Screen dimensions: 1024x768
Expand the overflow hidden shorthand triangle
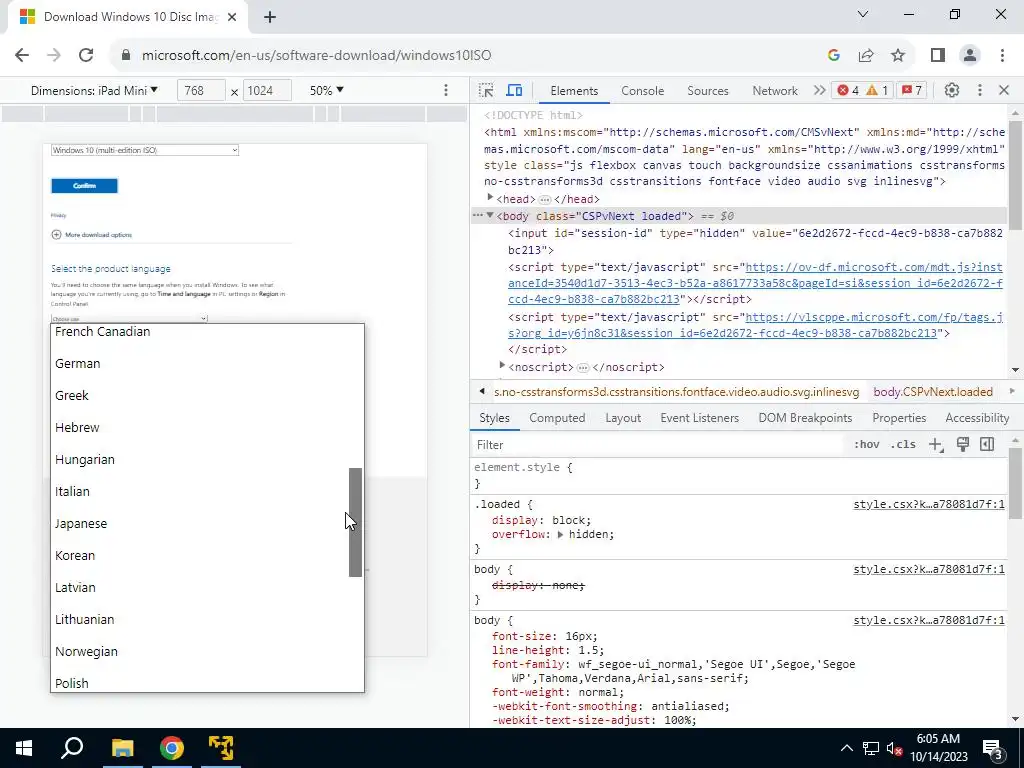[x=560, y=535]
